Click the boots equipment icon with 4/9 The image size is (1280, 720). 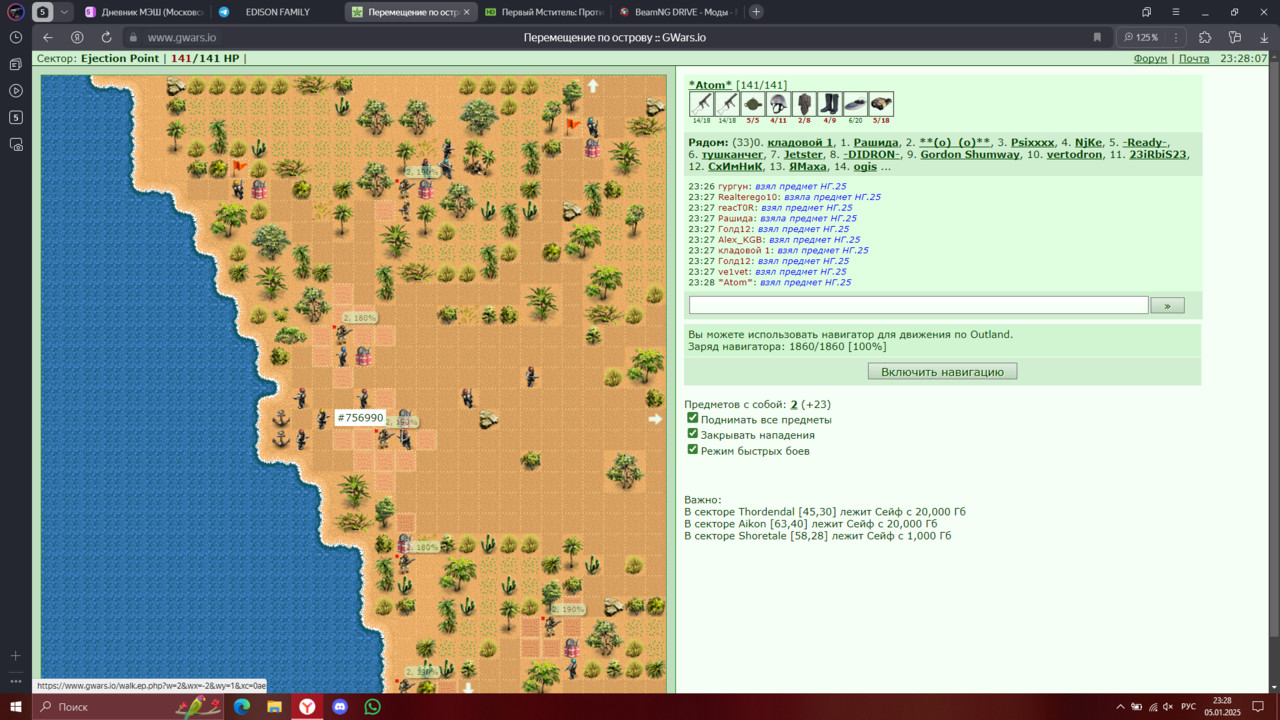pos(830,104)
